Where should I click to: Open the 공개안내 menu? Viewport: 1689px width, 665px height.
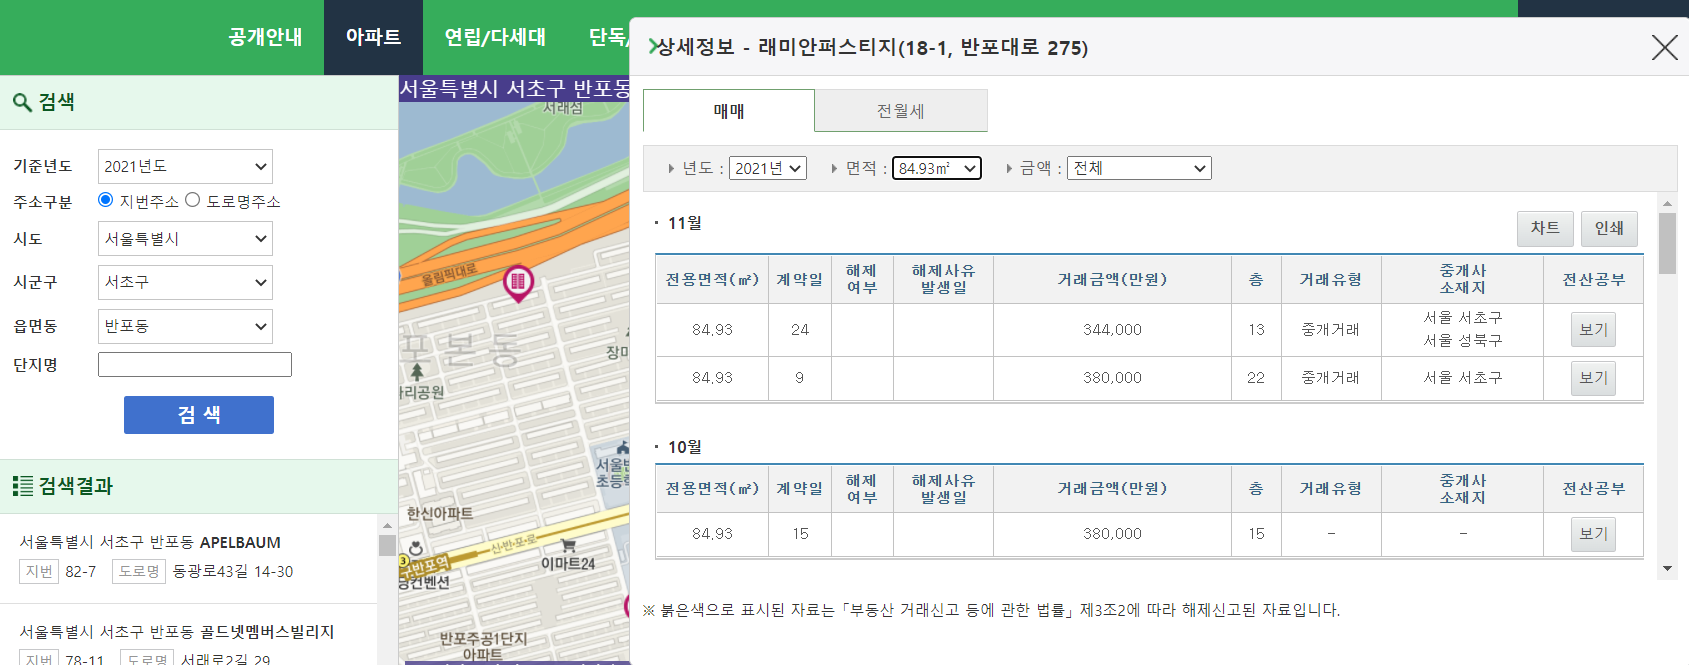[265, 37]
